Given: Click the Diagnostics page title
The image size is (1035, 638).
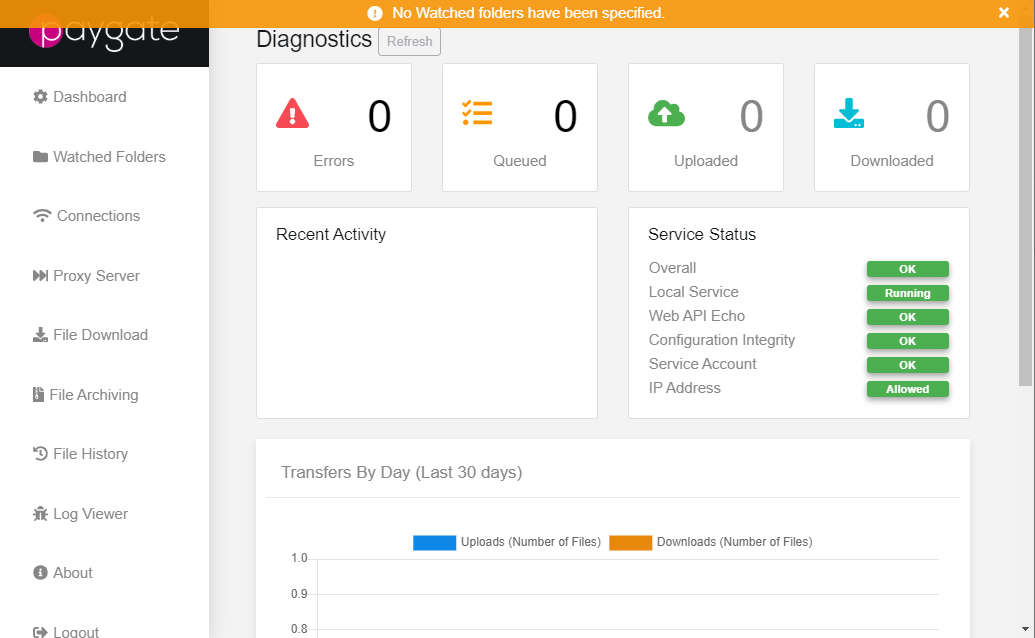Looking at the screenshot, I should click(314, 40).
